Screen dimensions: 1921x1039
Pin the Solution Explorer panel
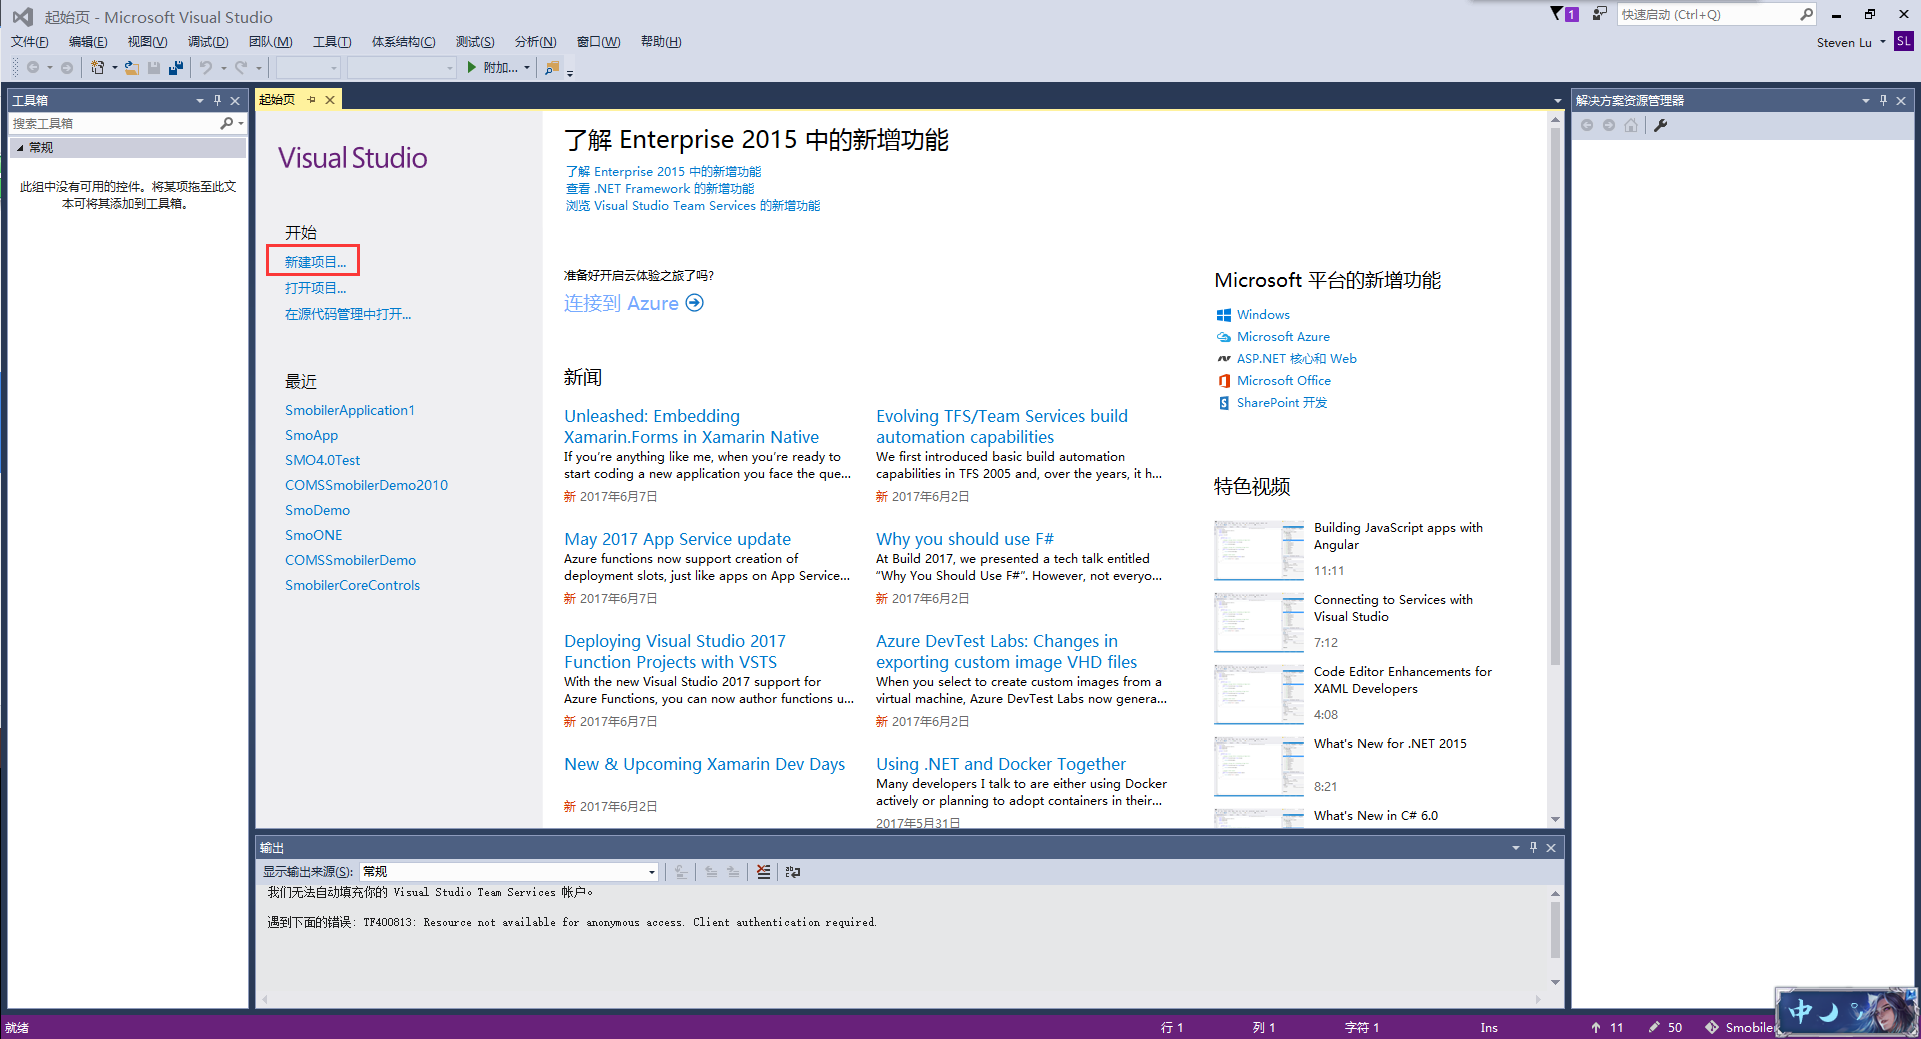1883,100
